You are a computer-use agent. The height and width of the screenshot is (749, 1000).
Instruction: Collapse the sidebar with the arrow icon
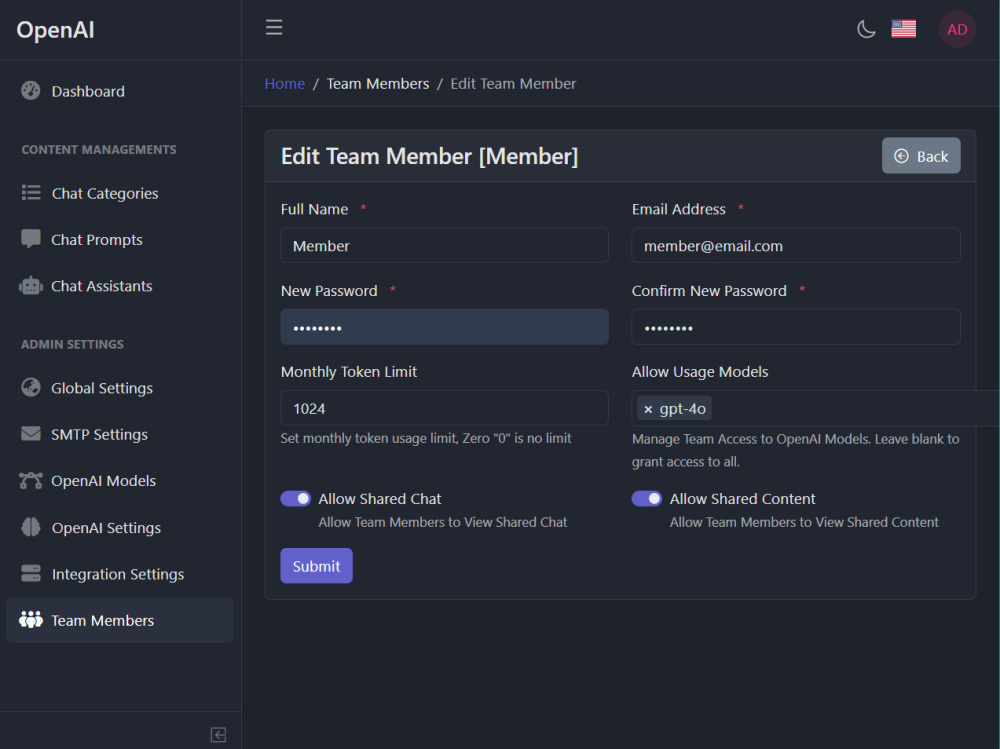218,734
